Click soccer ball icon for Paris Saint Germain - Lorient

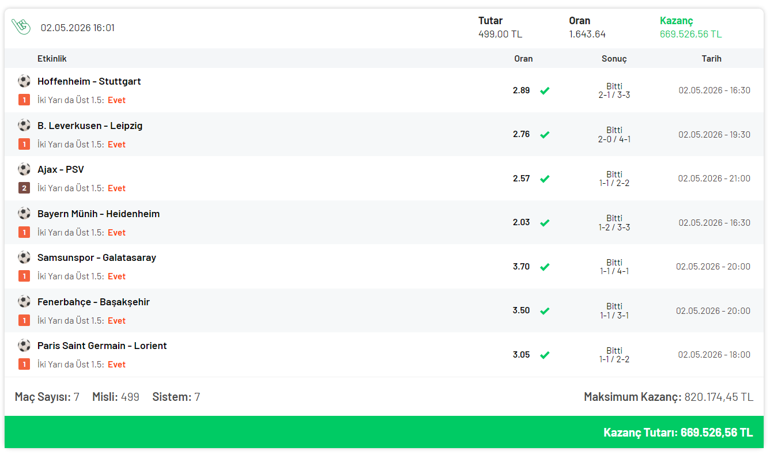pos(24,345)
